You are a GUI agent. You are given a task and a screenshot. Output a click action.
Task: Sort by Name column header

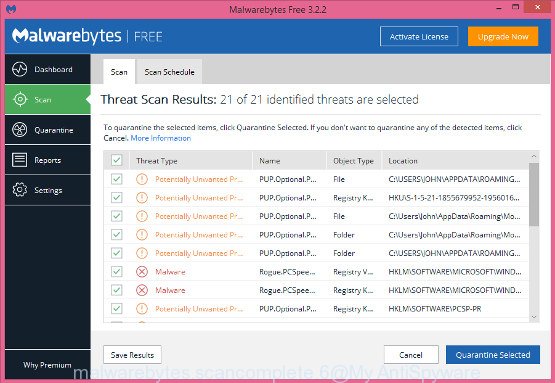(x=289, y=161)
